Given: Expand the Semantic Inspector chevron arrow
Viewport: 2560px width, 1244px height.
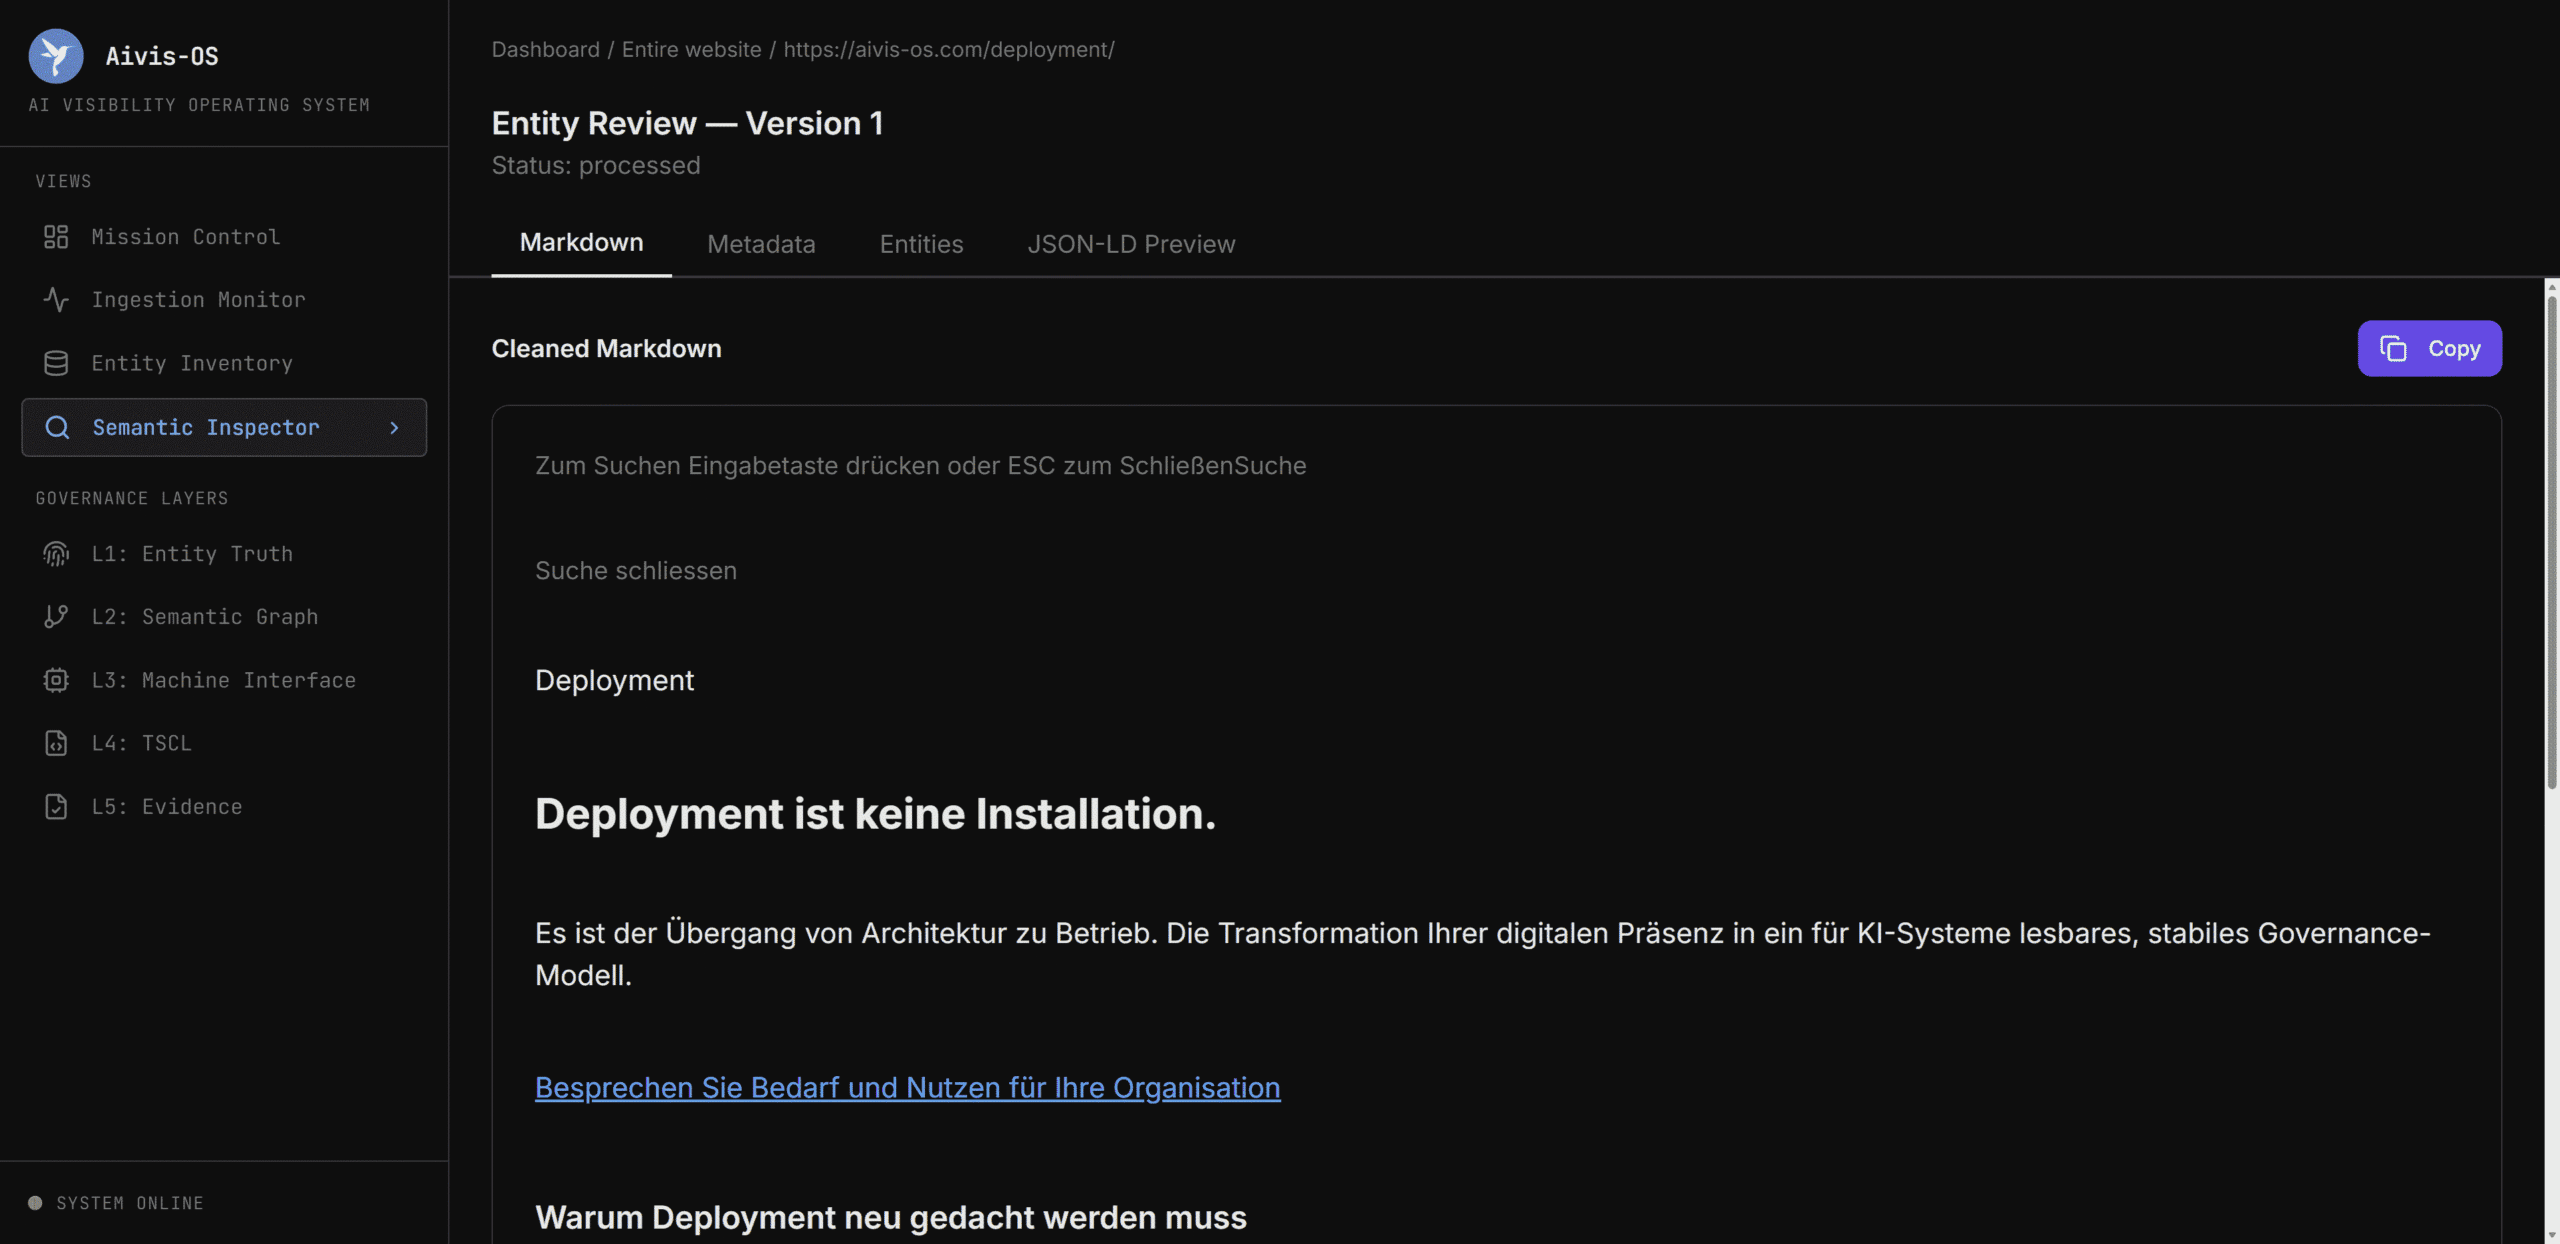Looking at the screenshot, I should click(x=394, y=428).
